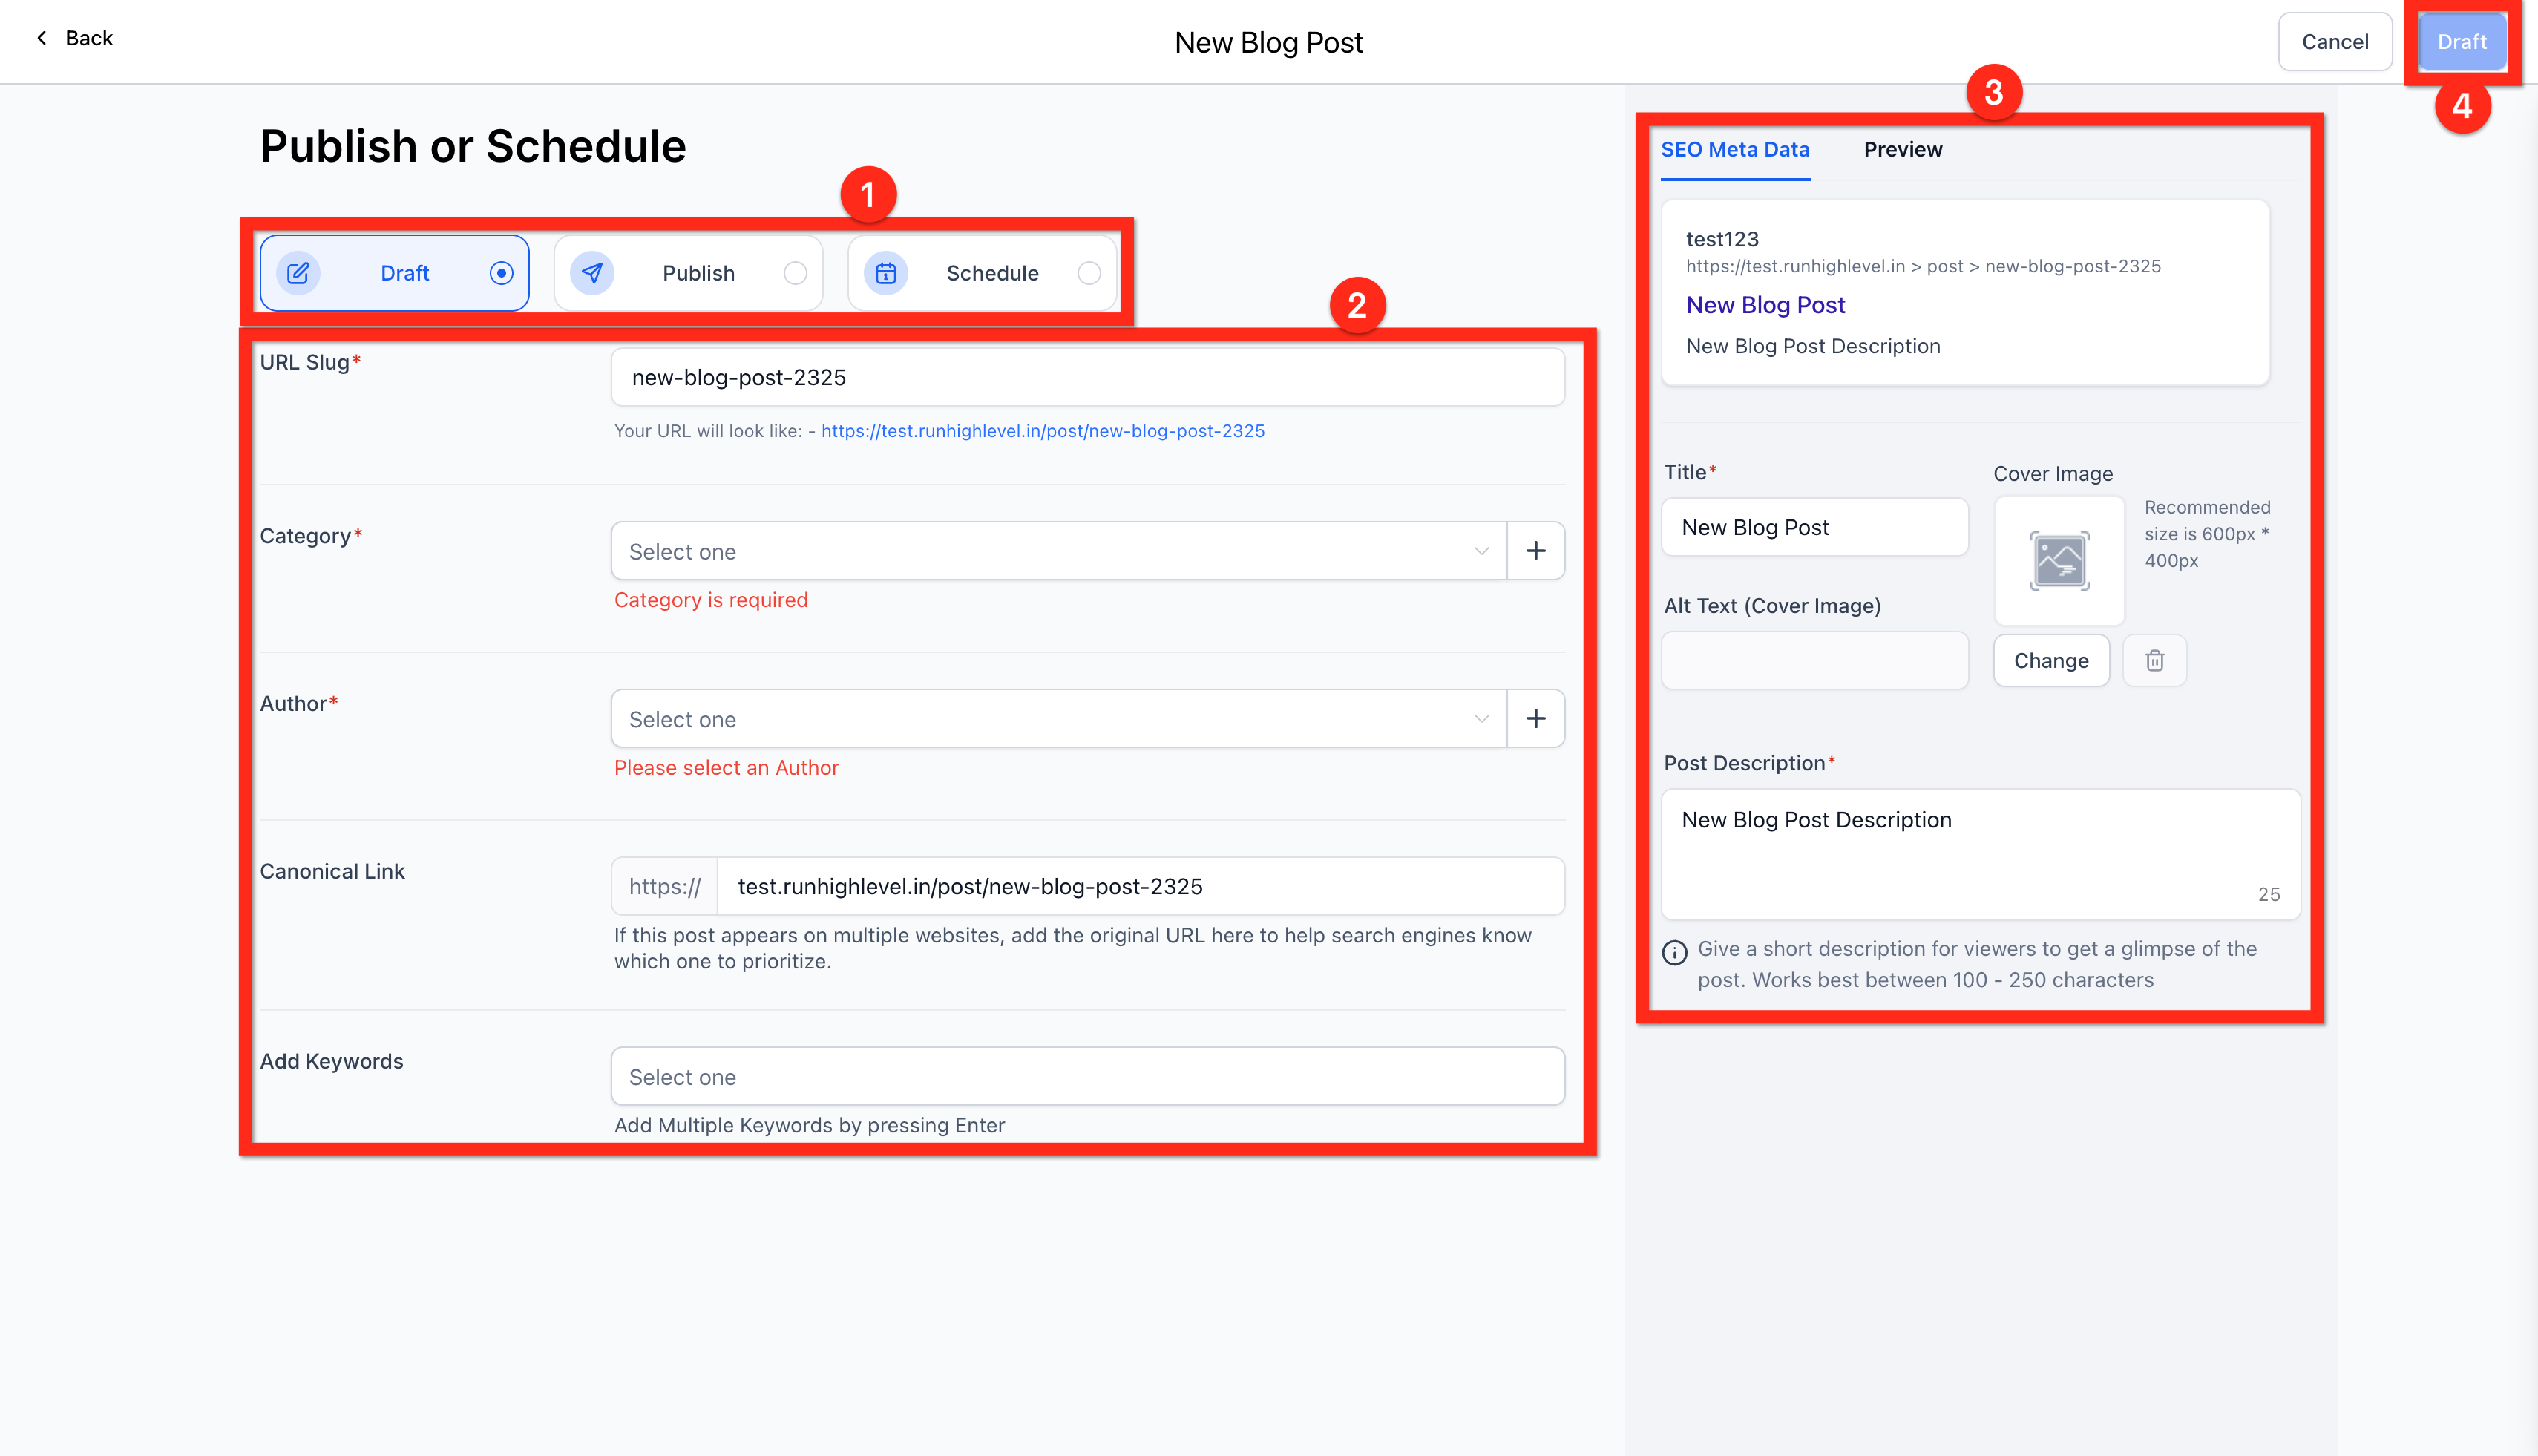Open the post URL preview link
2538x1456 pixels.
pyautogui.click(x=1042, y=431)
